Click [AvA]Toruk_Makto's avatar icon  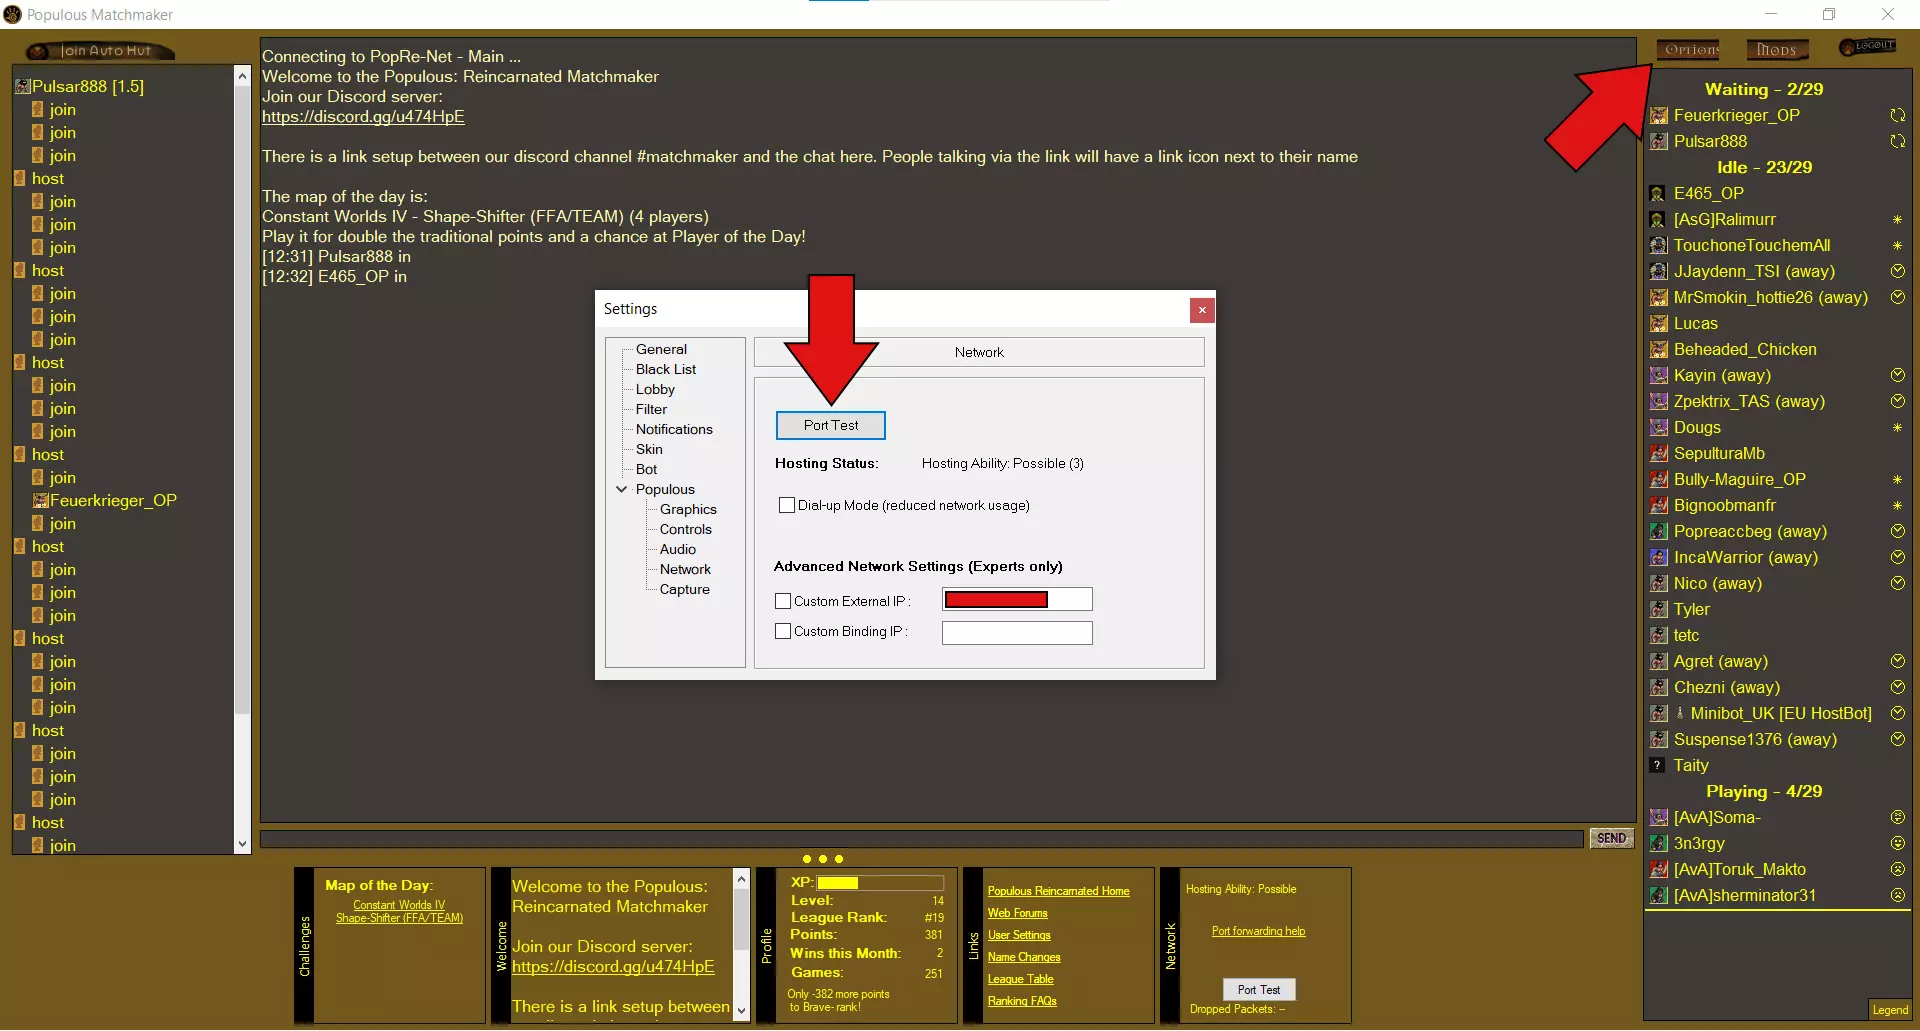[x=1658, y=870]
